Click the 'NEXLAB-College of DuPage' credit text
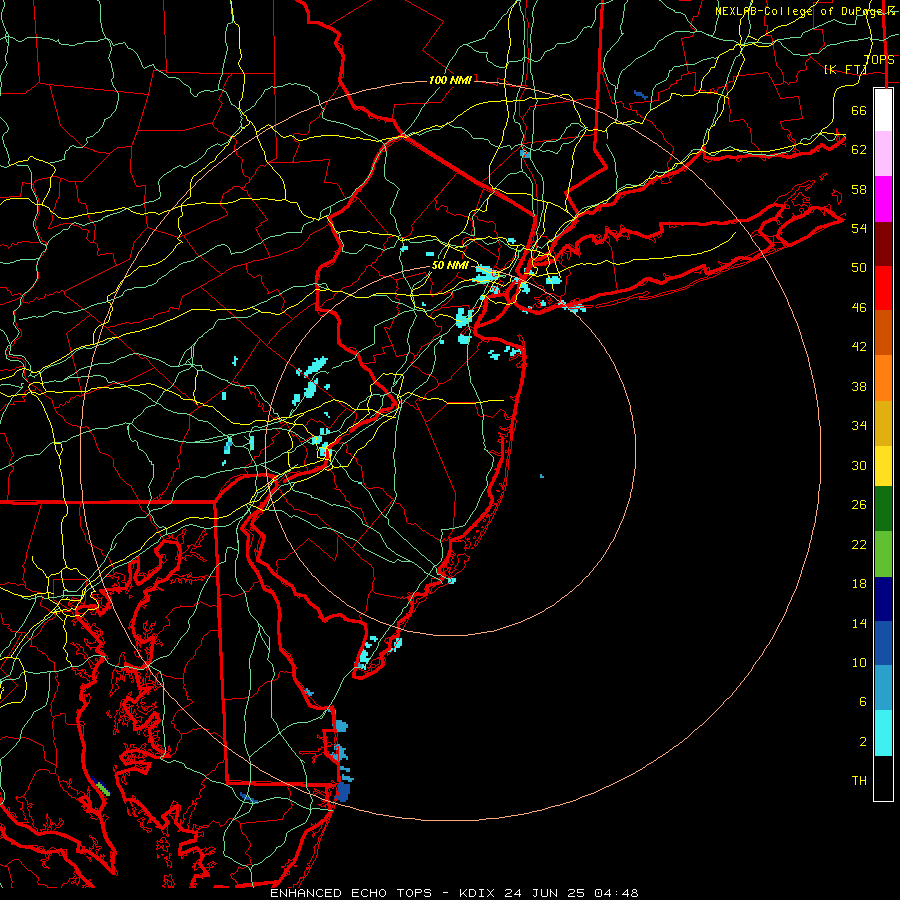The height and width of the screenshot is (900, 900). [799, 11]
